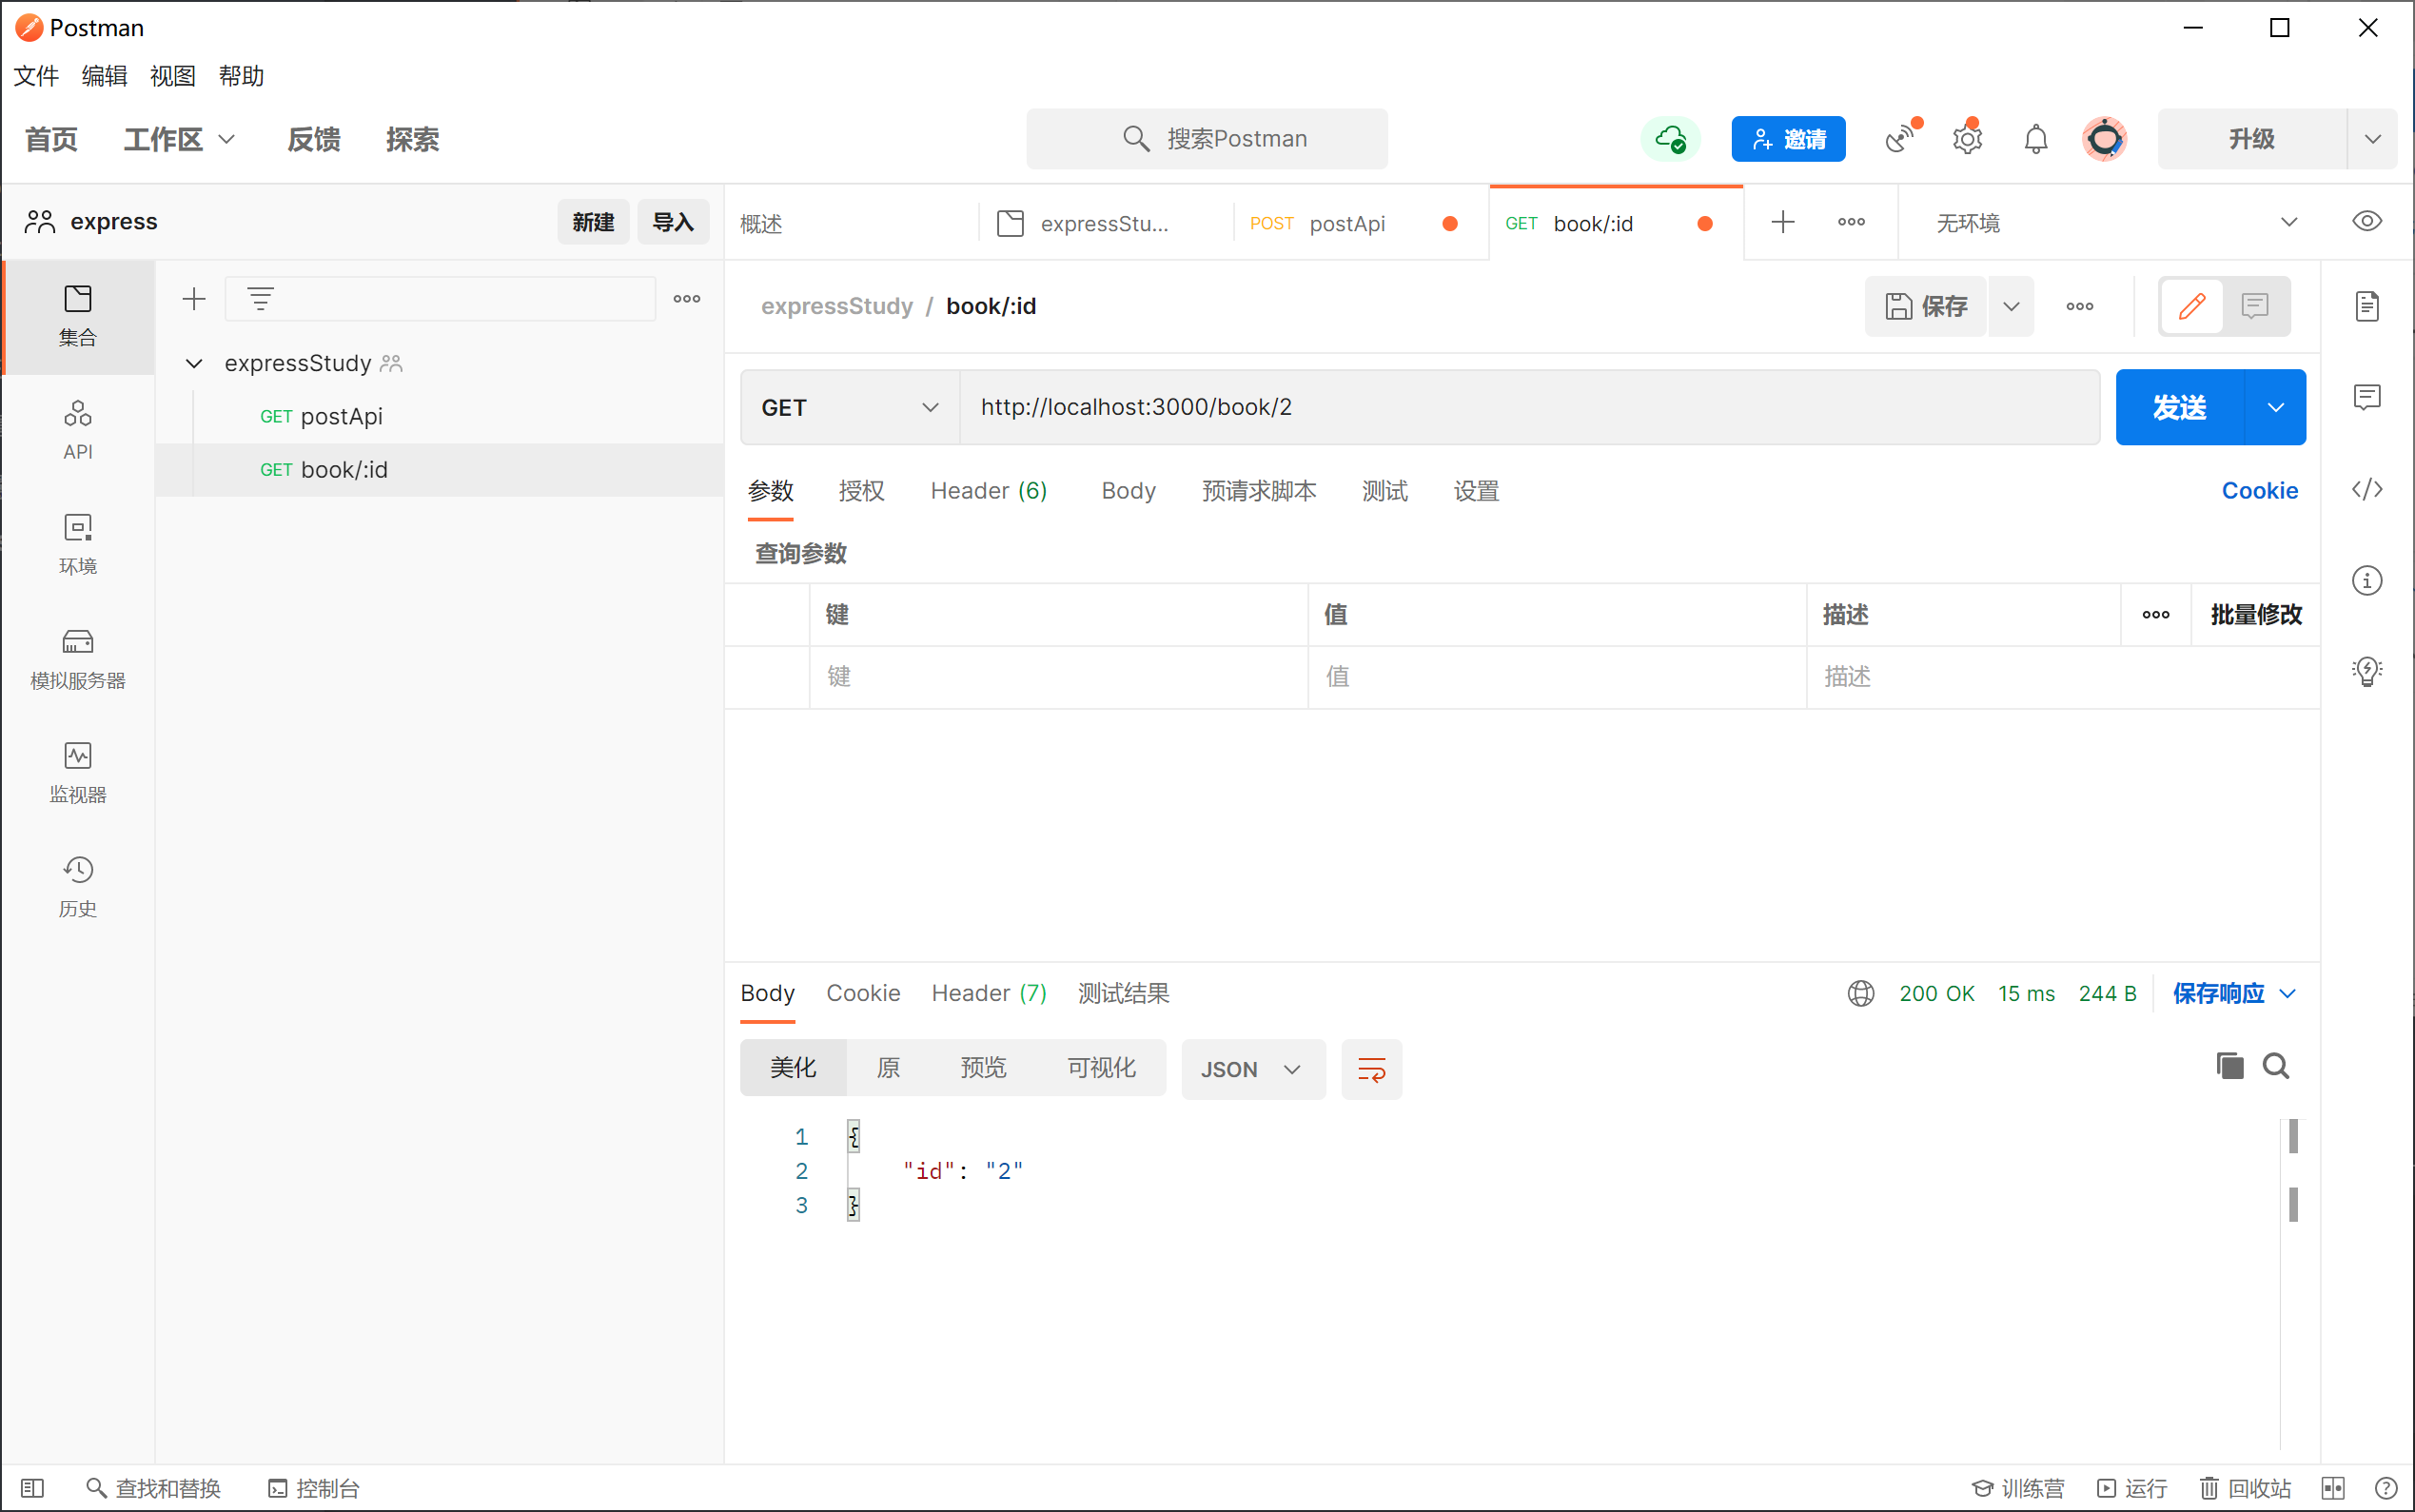Expand the Upgrade (升级) dropdown arrow
The width and height of the screenshot is (2415, 1512).
click(x=2371, y=139)
